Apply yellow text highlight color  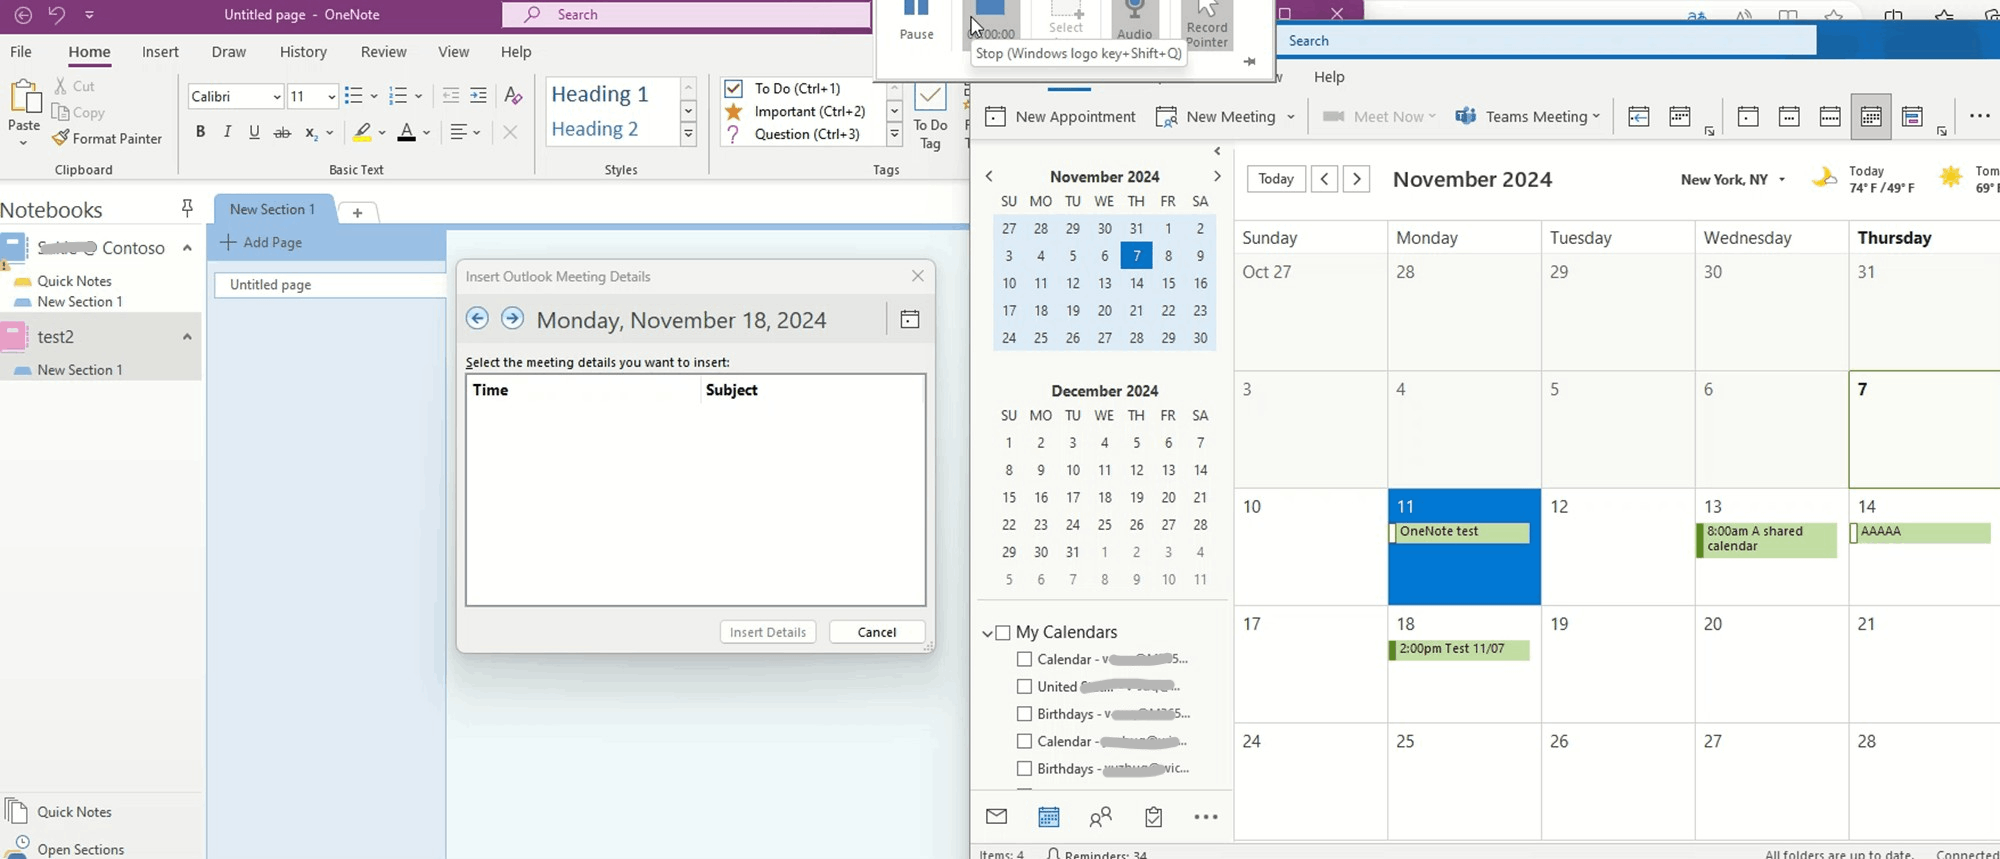[363, 132]
